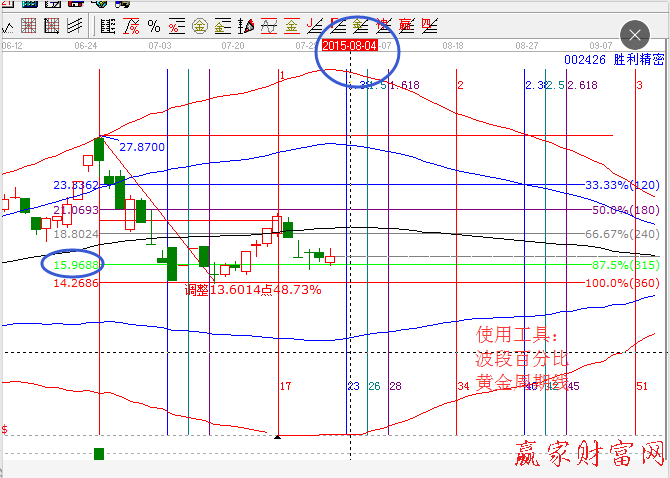Screen dimensions: 670x478
Task: Select the zigzag wave line drawing tool
Action: [7, 25]
